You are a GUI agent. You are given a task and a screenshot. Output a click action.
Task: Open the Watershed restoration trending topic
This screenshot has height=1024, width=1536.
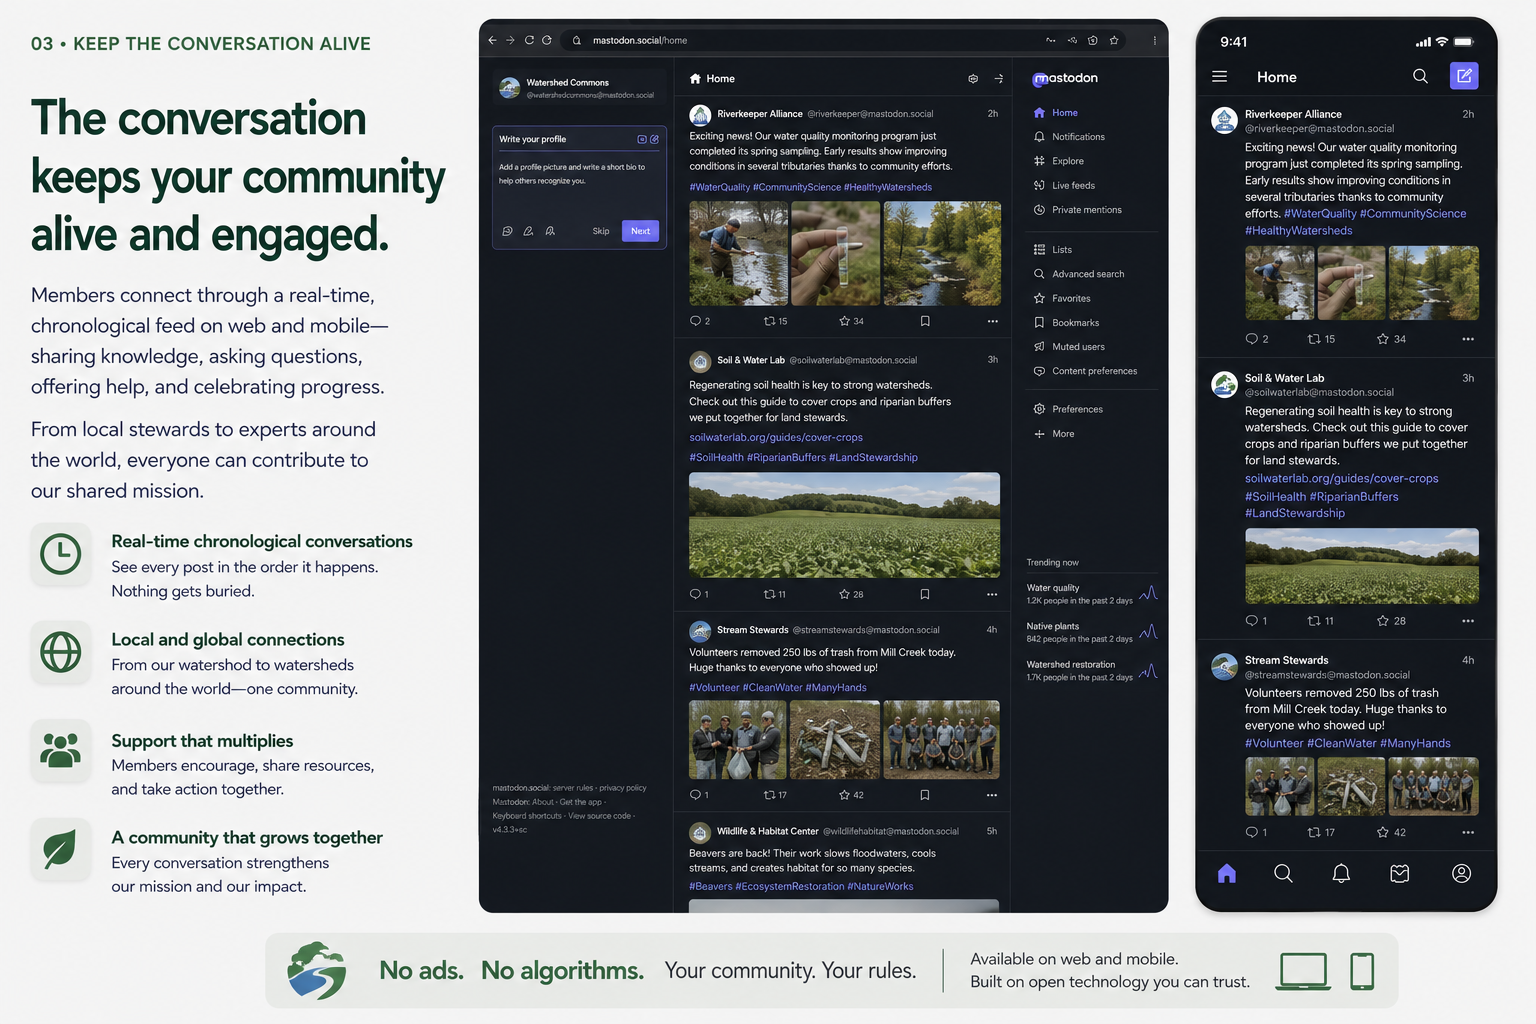tap(1091, 670)
